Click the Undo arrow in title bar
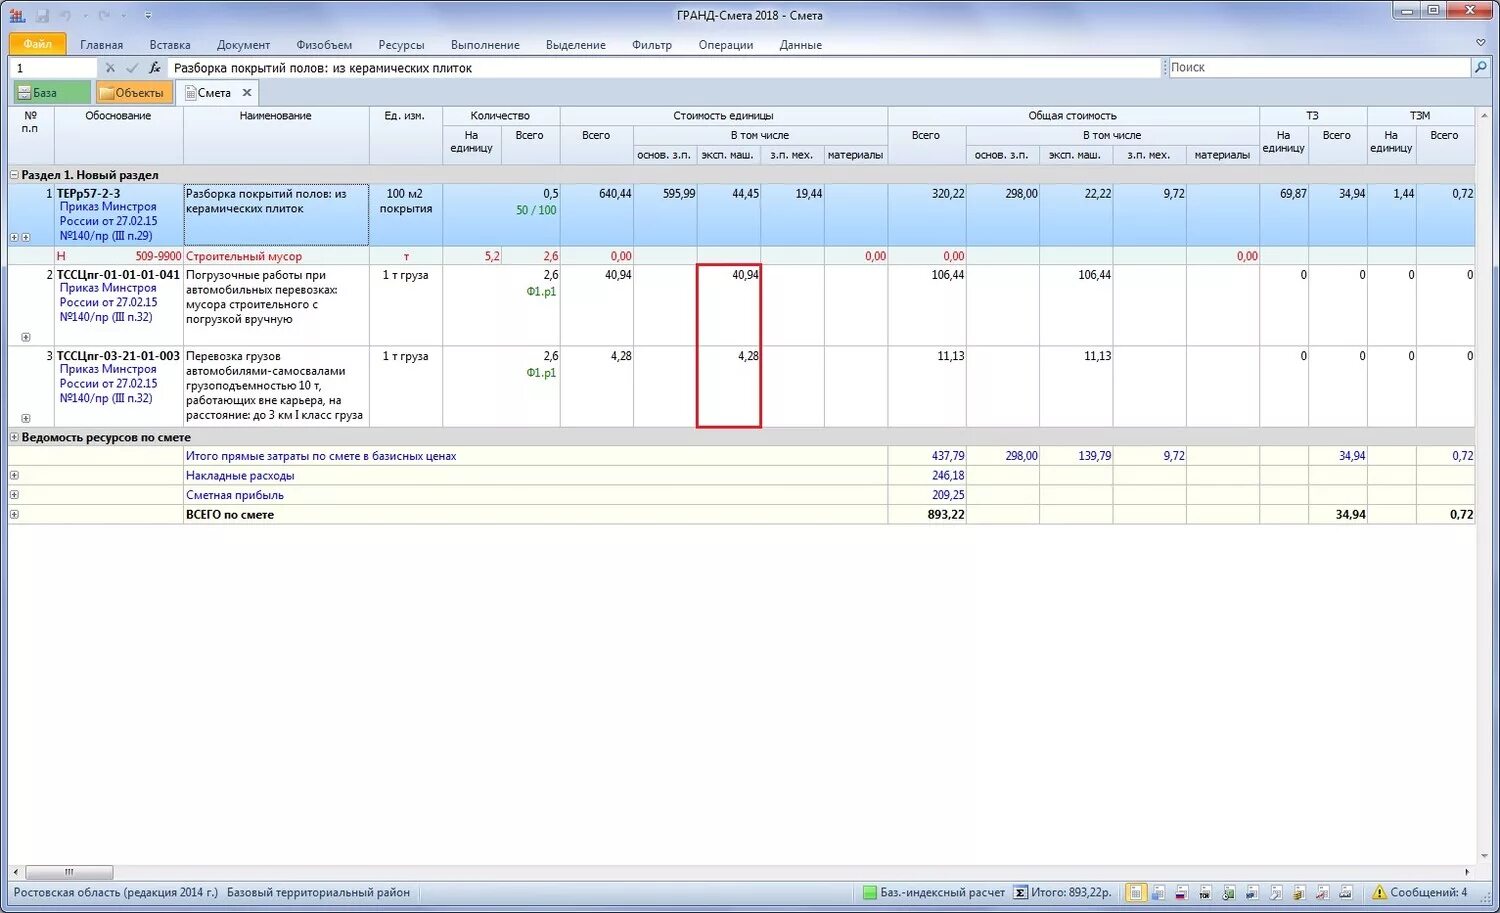1500x913 pixels. point(65,15)
